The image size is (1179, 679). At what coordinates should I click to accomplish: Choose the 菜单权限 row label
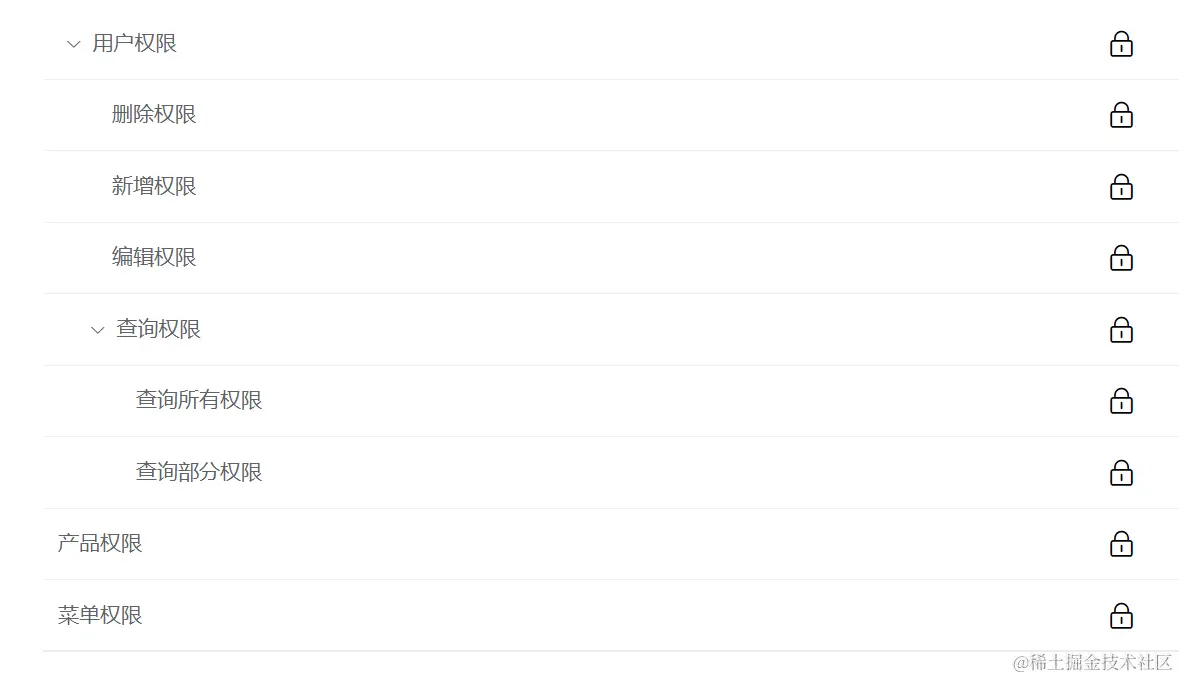coord(100,615)
